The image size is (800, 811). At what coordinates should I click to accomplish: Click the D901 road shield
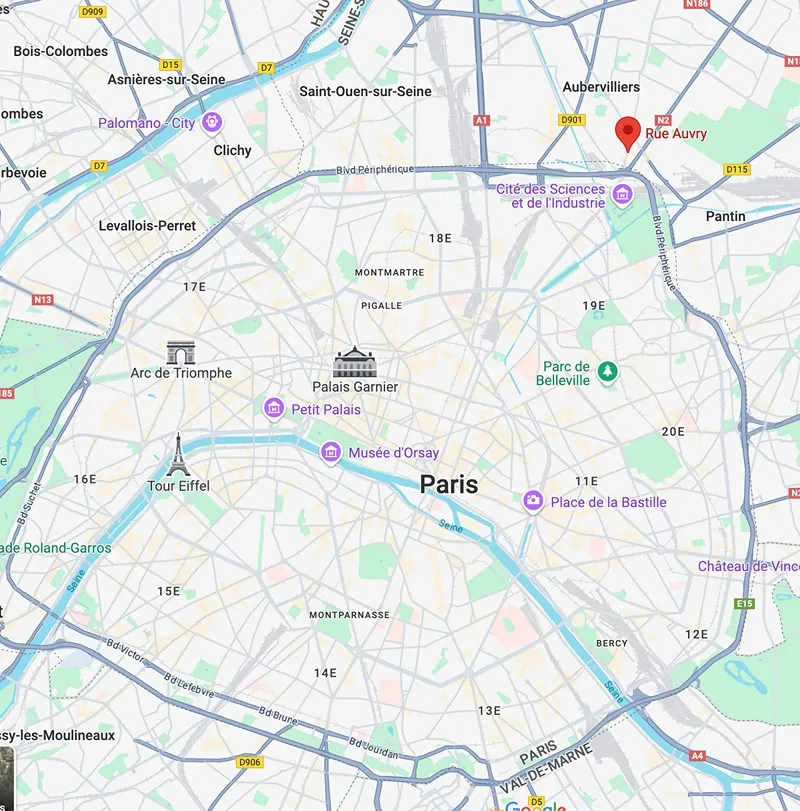click(572, 120)
